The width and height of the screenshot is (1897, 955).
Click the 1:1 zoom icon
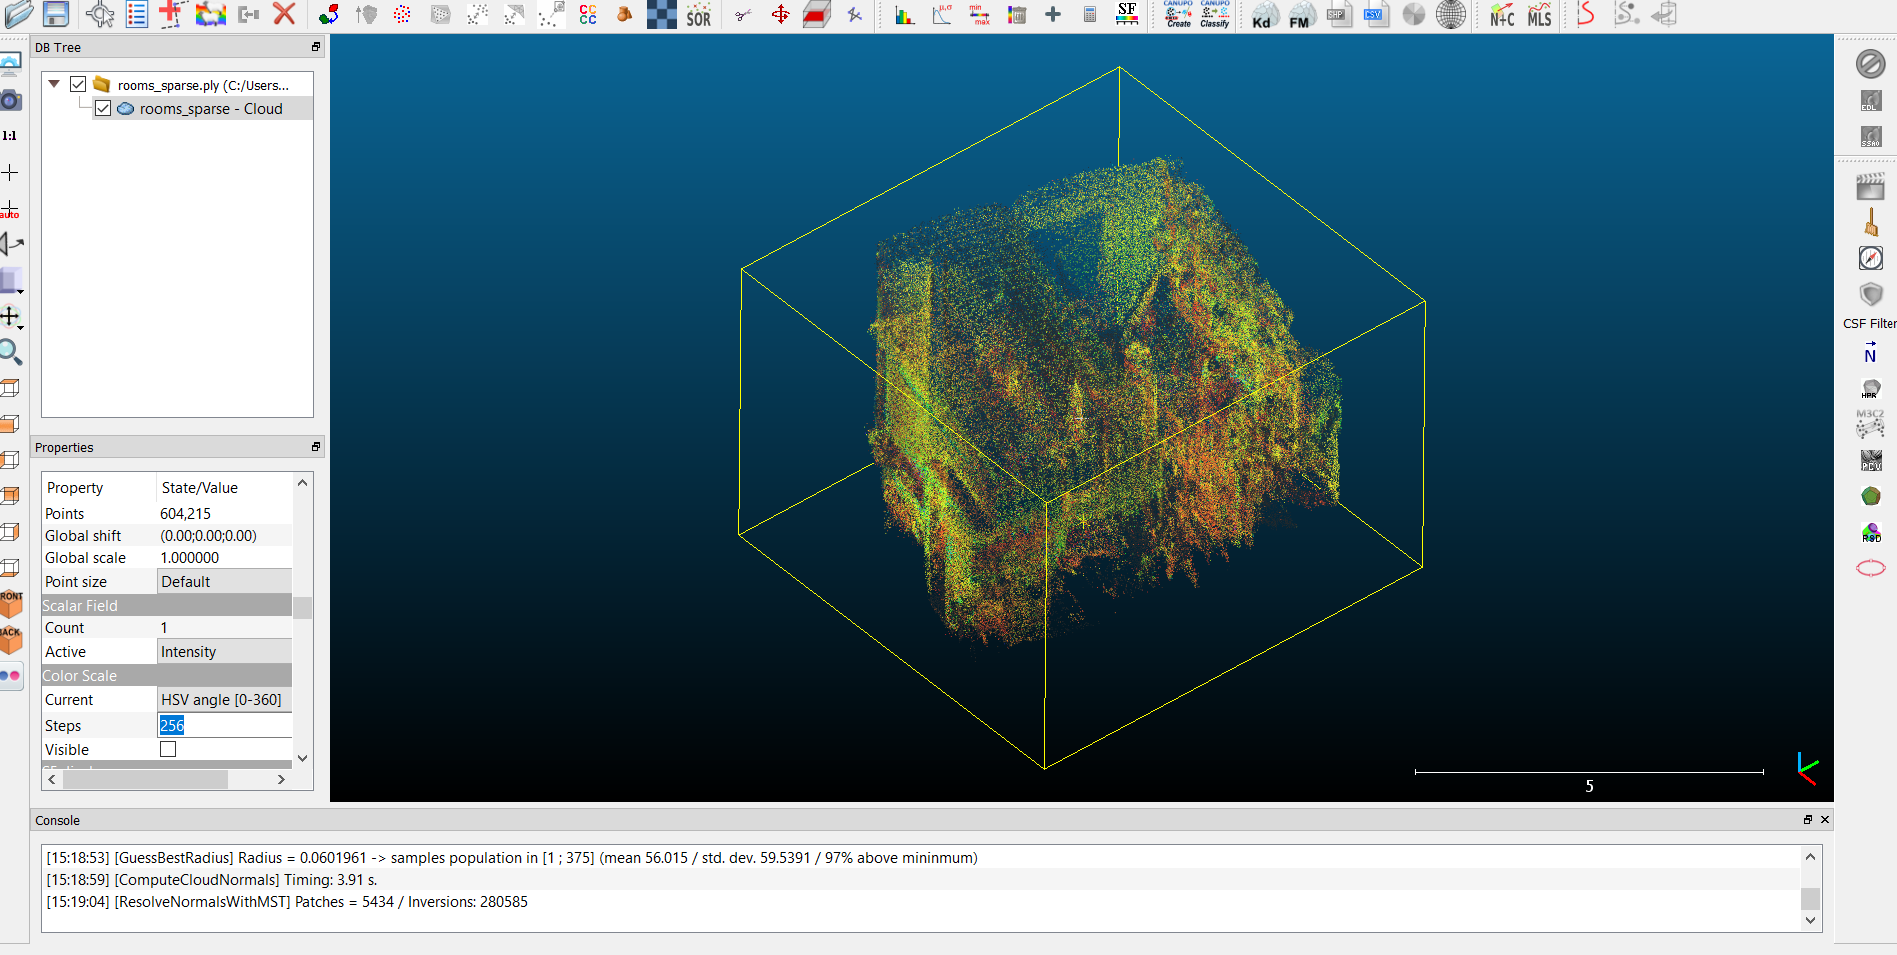[9, 135]
